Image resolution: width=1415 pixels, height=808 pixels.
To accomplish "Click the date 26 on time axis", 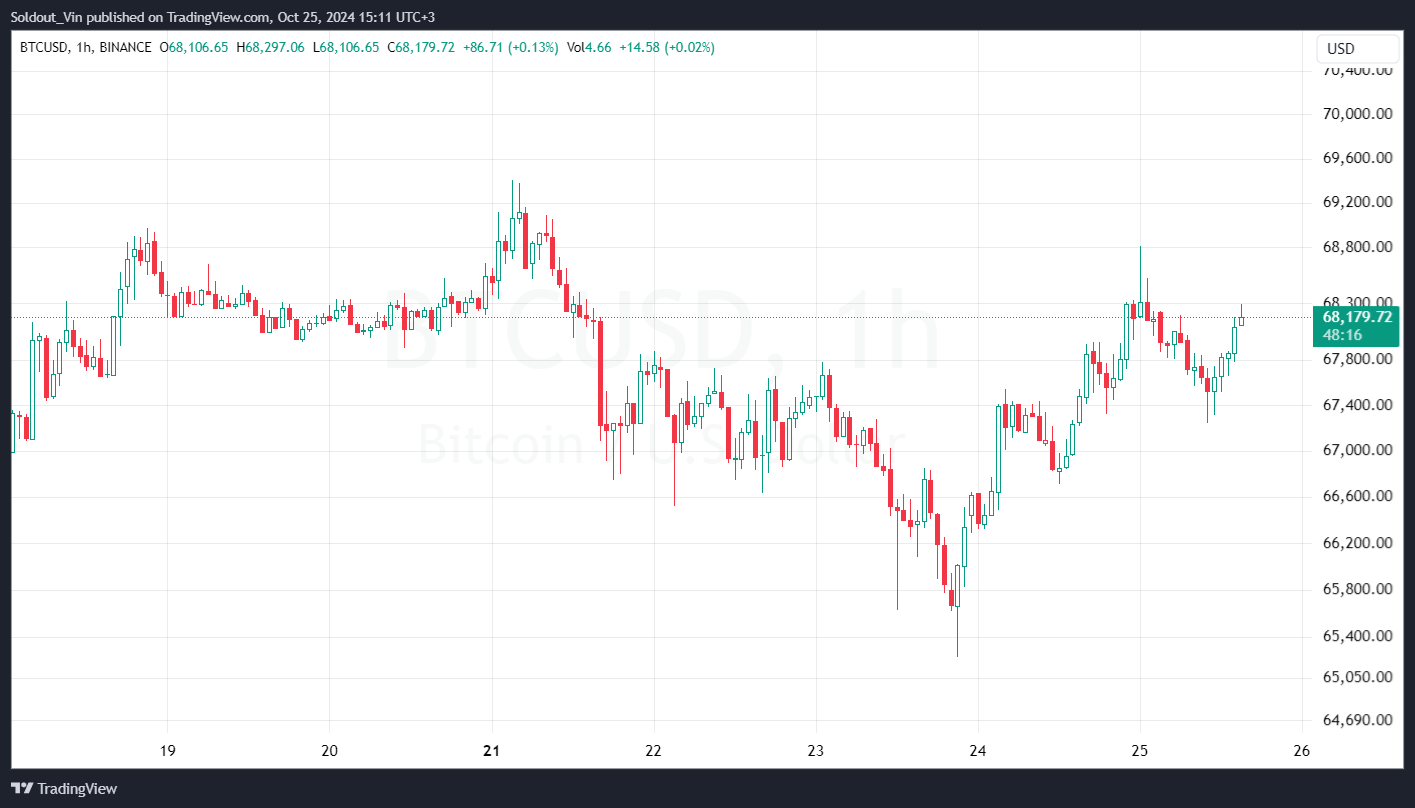I will coord(1301,751).
